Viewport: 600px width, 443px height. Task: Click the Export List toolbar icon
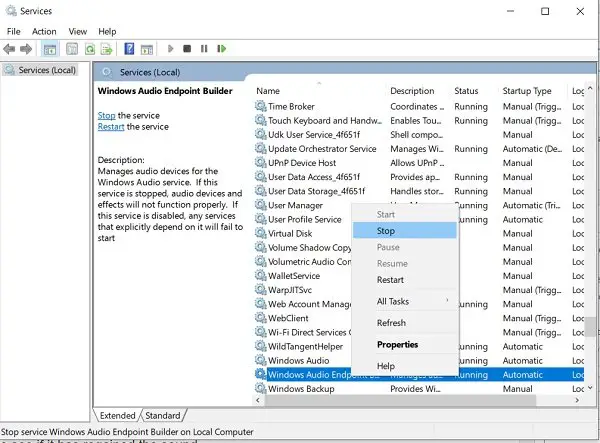[x=108, y=48]
